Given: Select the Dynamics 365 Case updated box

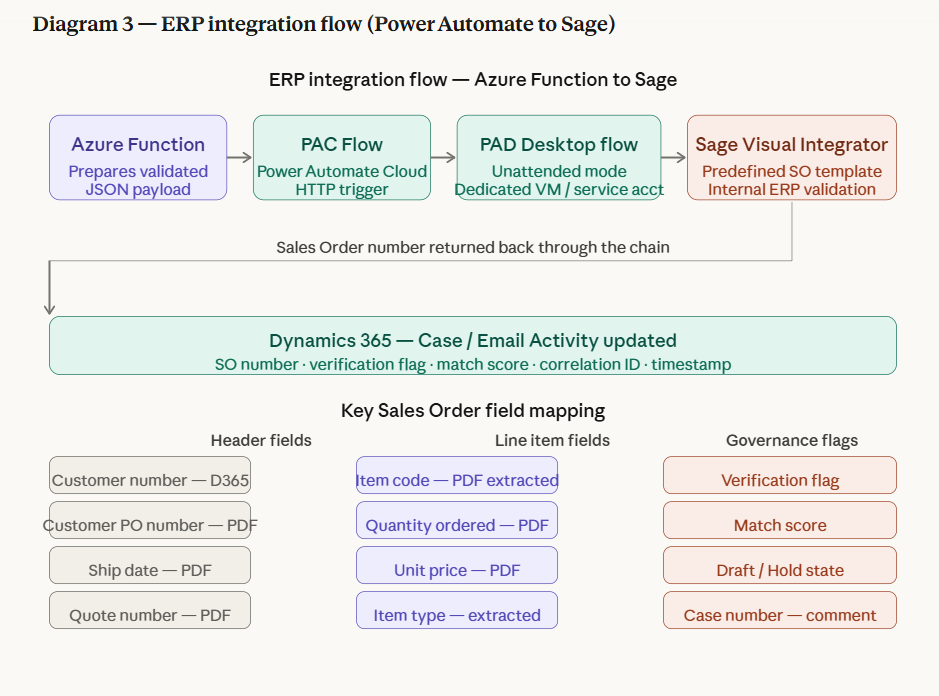Looking at the screenshot, I should (472, 346).
